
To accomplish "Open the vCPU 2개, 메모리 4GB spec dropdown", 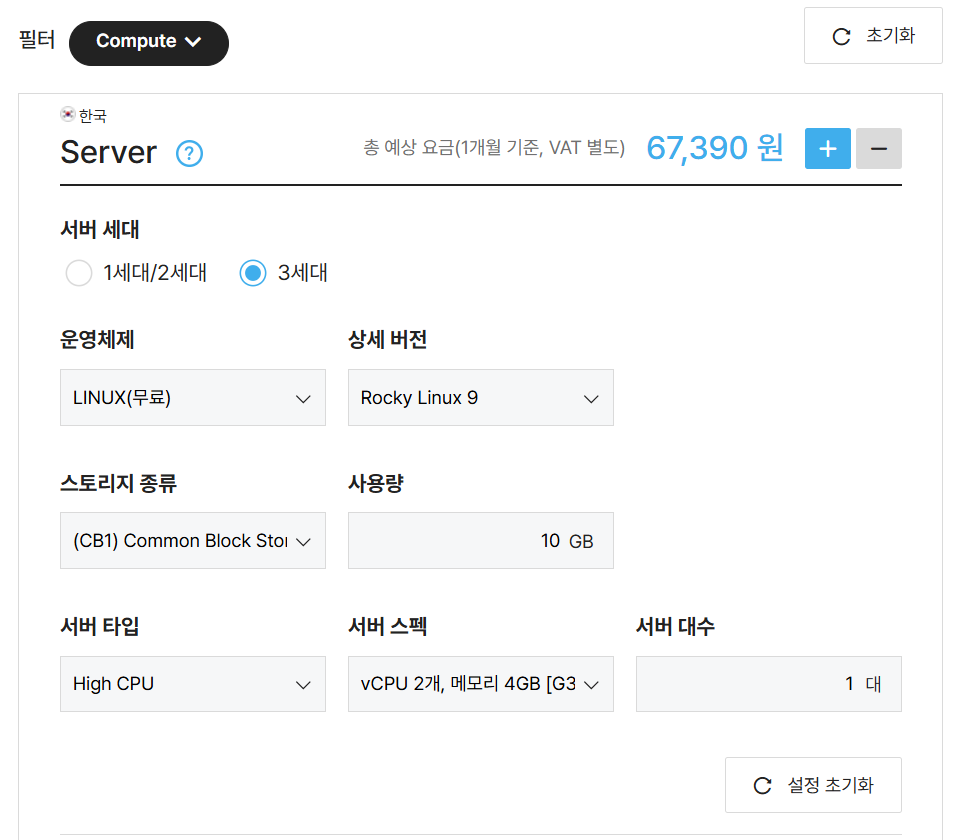I will 480,684.
